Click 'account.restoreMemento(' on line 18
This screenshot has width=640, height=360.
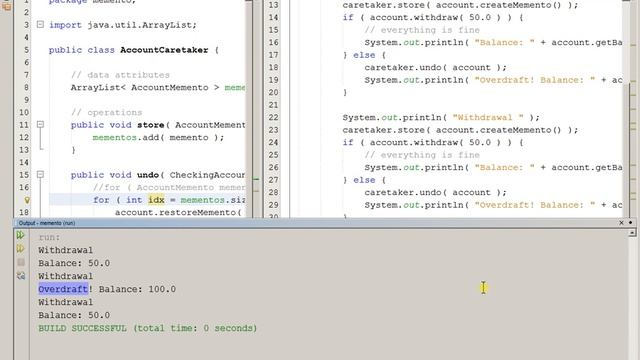178,212
